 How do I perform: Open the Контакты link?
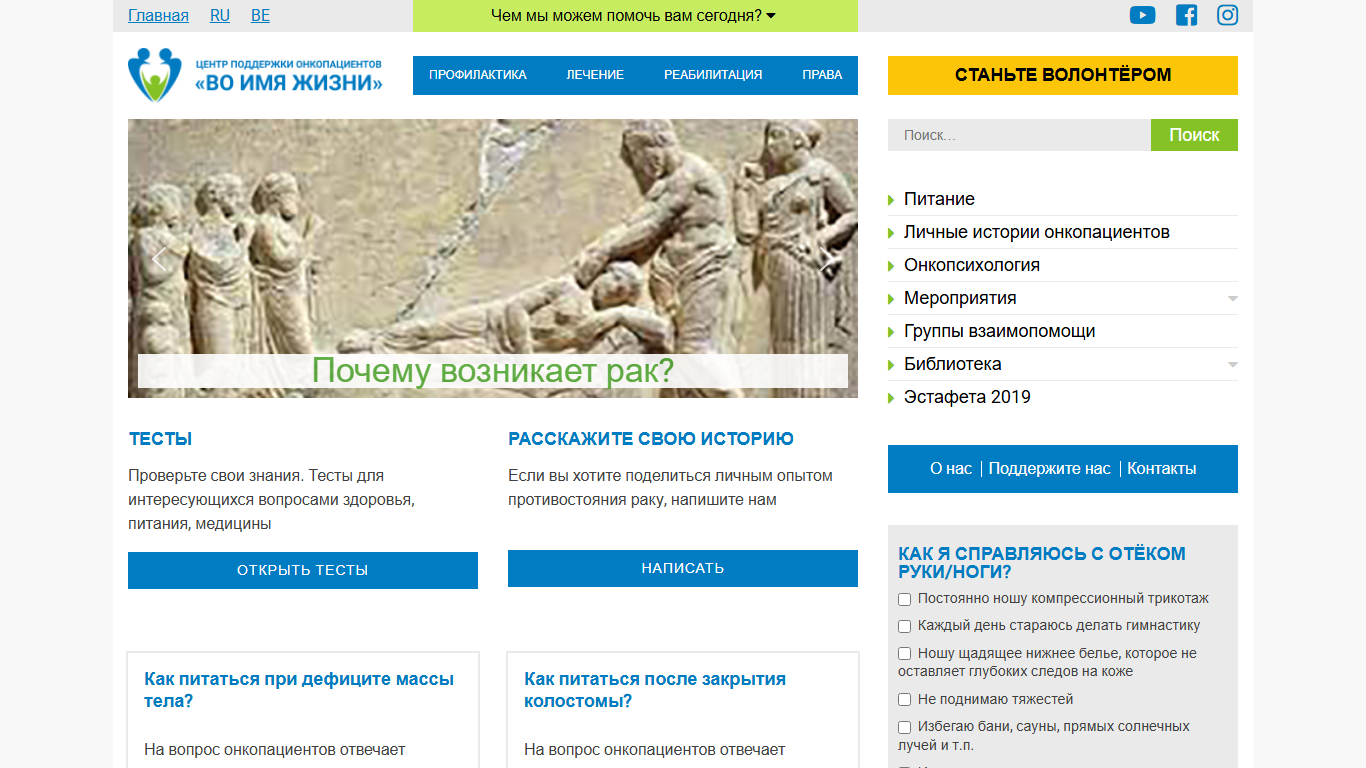click(1161, 469)
